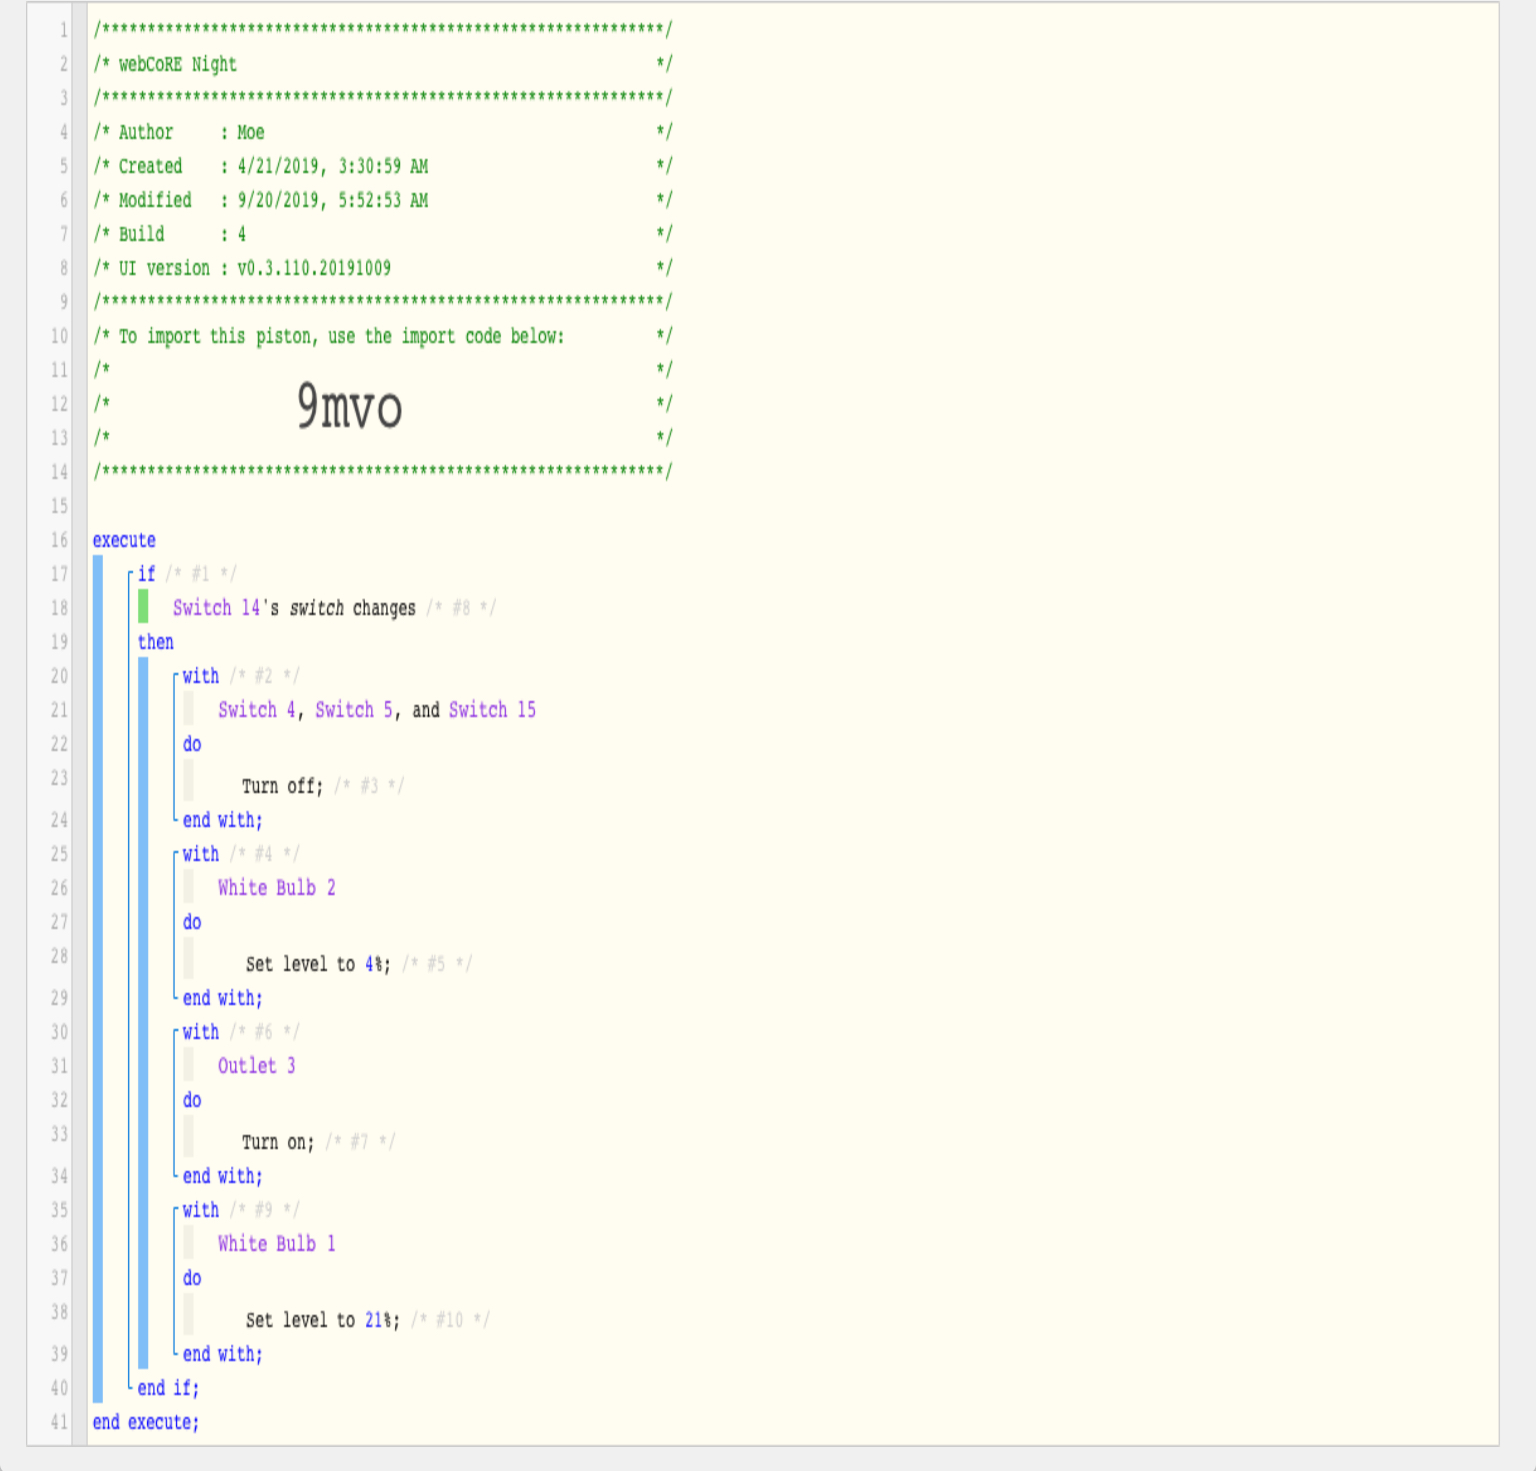This screenshot has width=1536, height=1471.
Task: Select the Turn on task #7
Action: [278, 1142]
